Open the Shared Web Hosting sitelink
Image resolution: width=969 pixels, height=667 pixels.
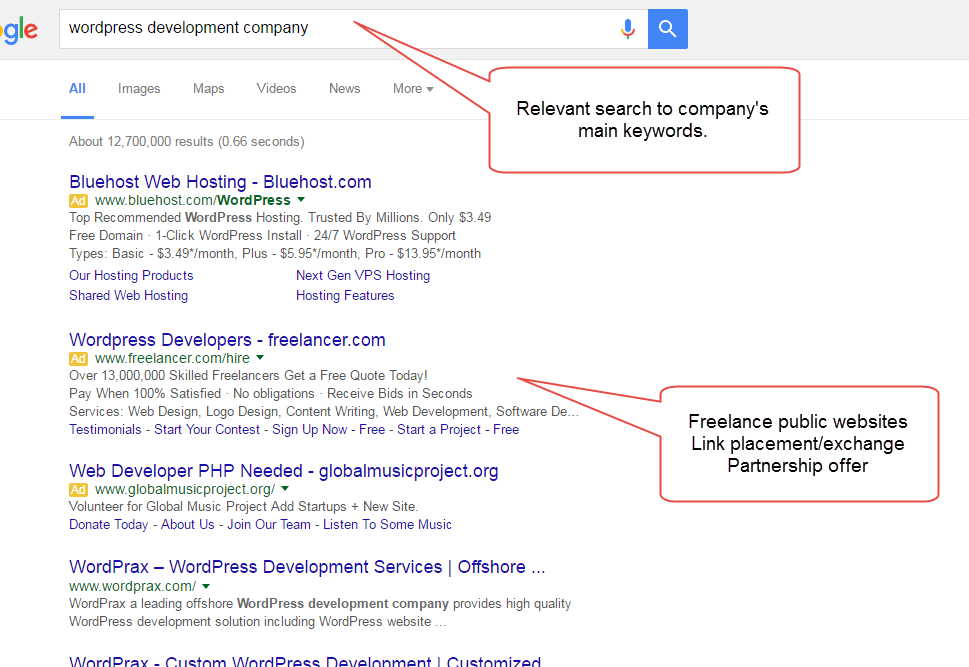129,295
